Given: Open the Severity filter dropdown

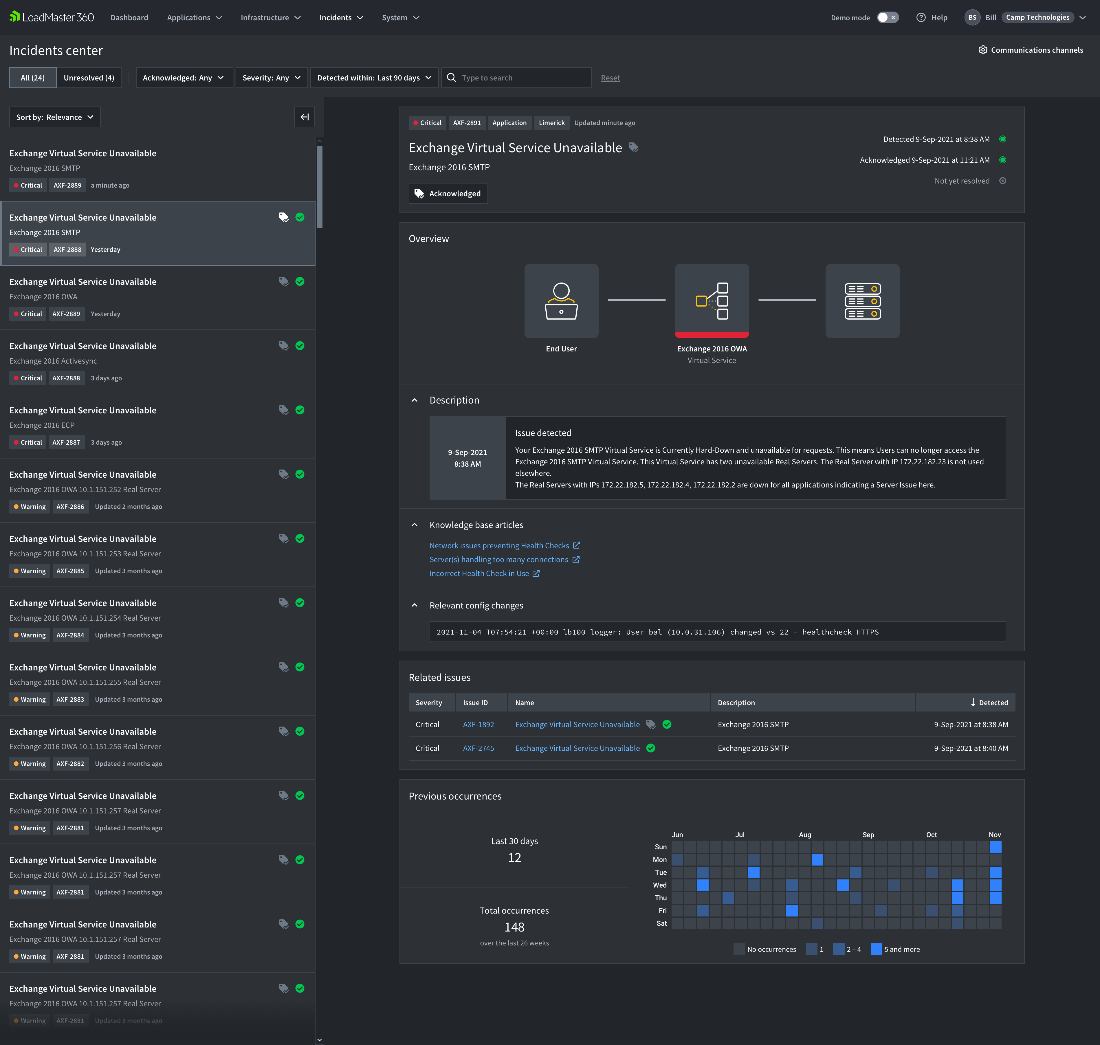Looking at the screenshot, I should 271,78.
